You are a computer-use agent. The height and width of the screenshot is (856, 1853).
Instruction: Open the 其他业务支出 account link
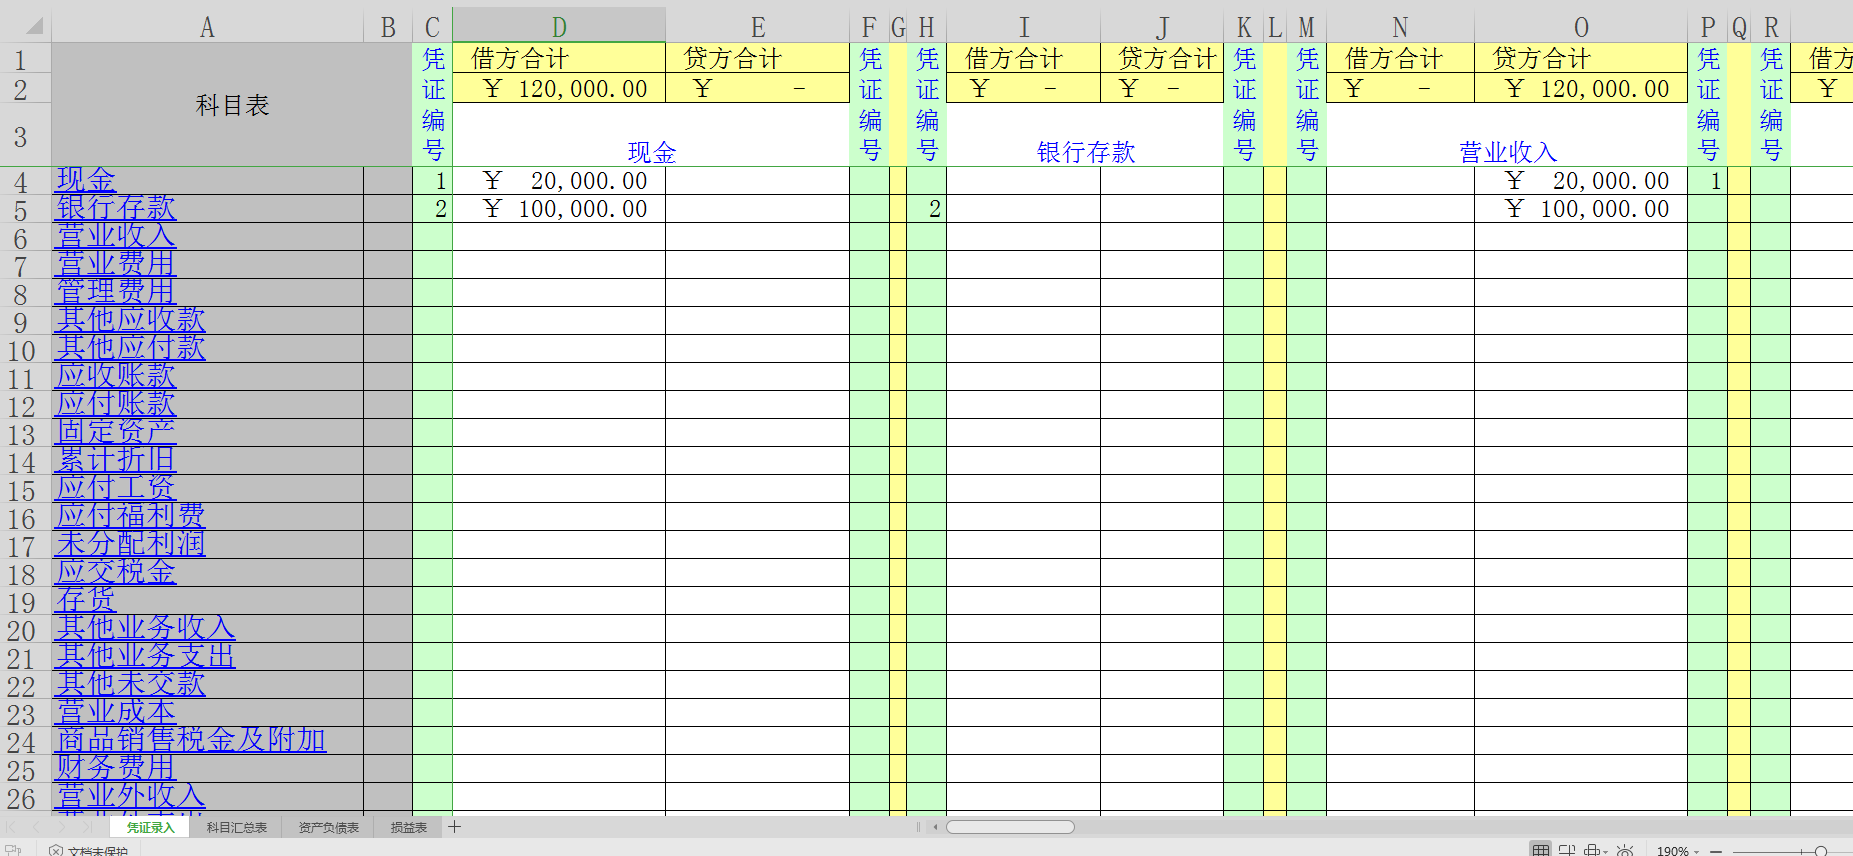[x=146, y=656]
